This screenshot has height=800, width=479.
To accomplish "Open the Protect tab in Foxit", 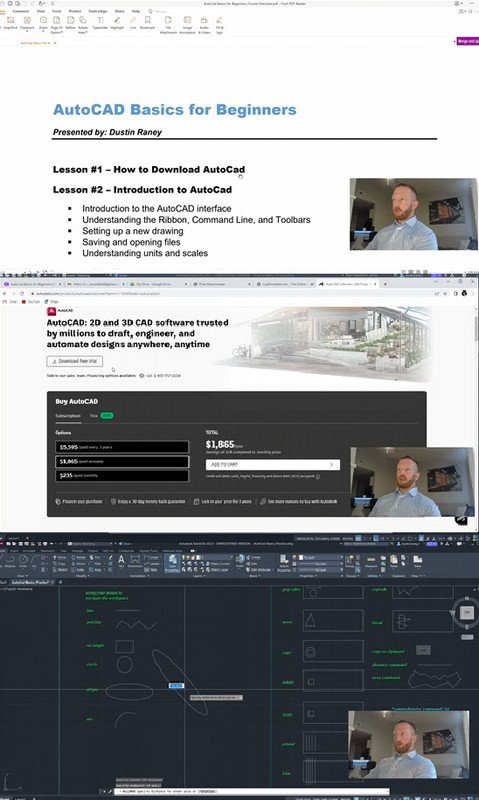I will [x=75, y=11].
